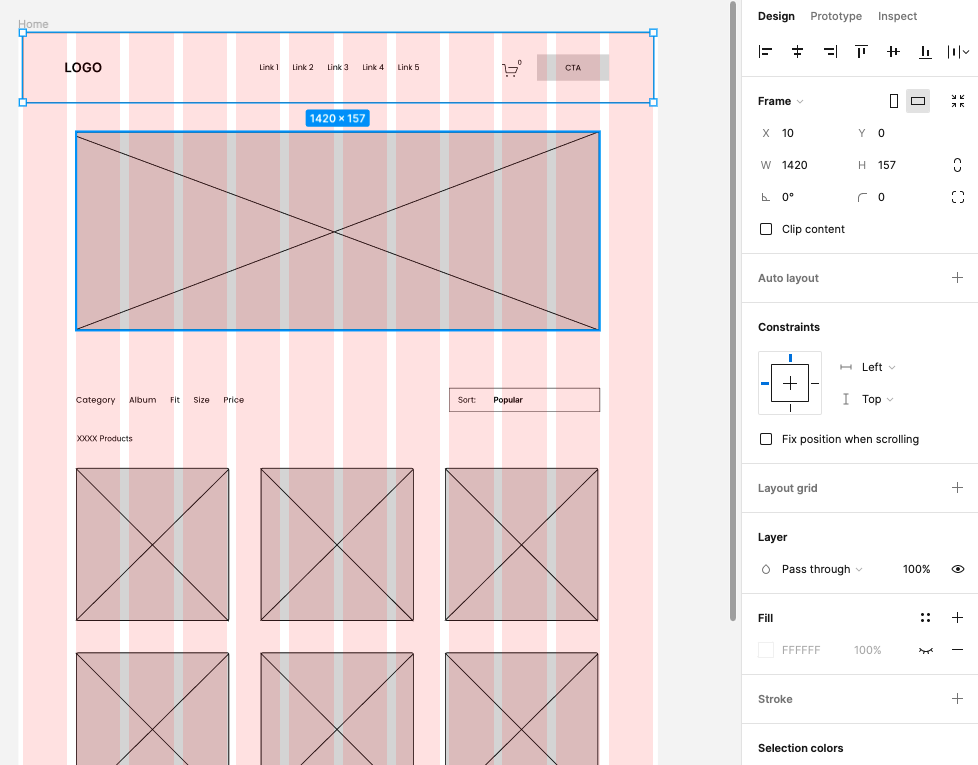Select the Align top edges icon
Image resolution: width=978 pixels, height=765 pixels.
861,51
